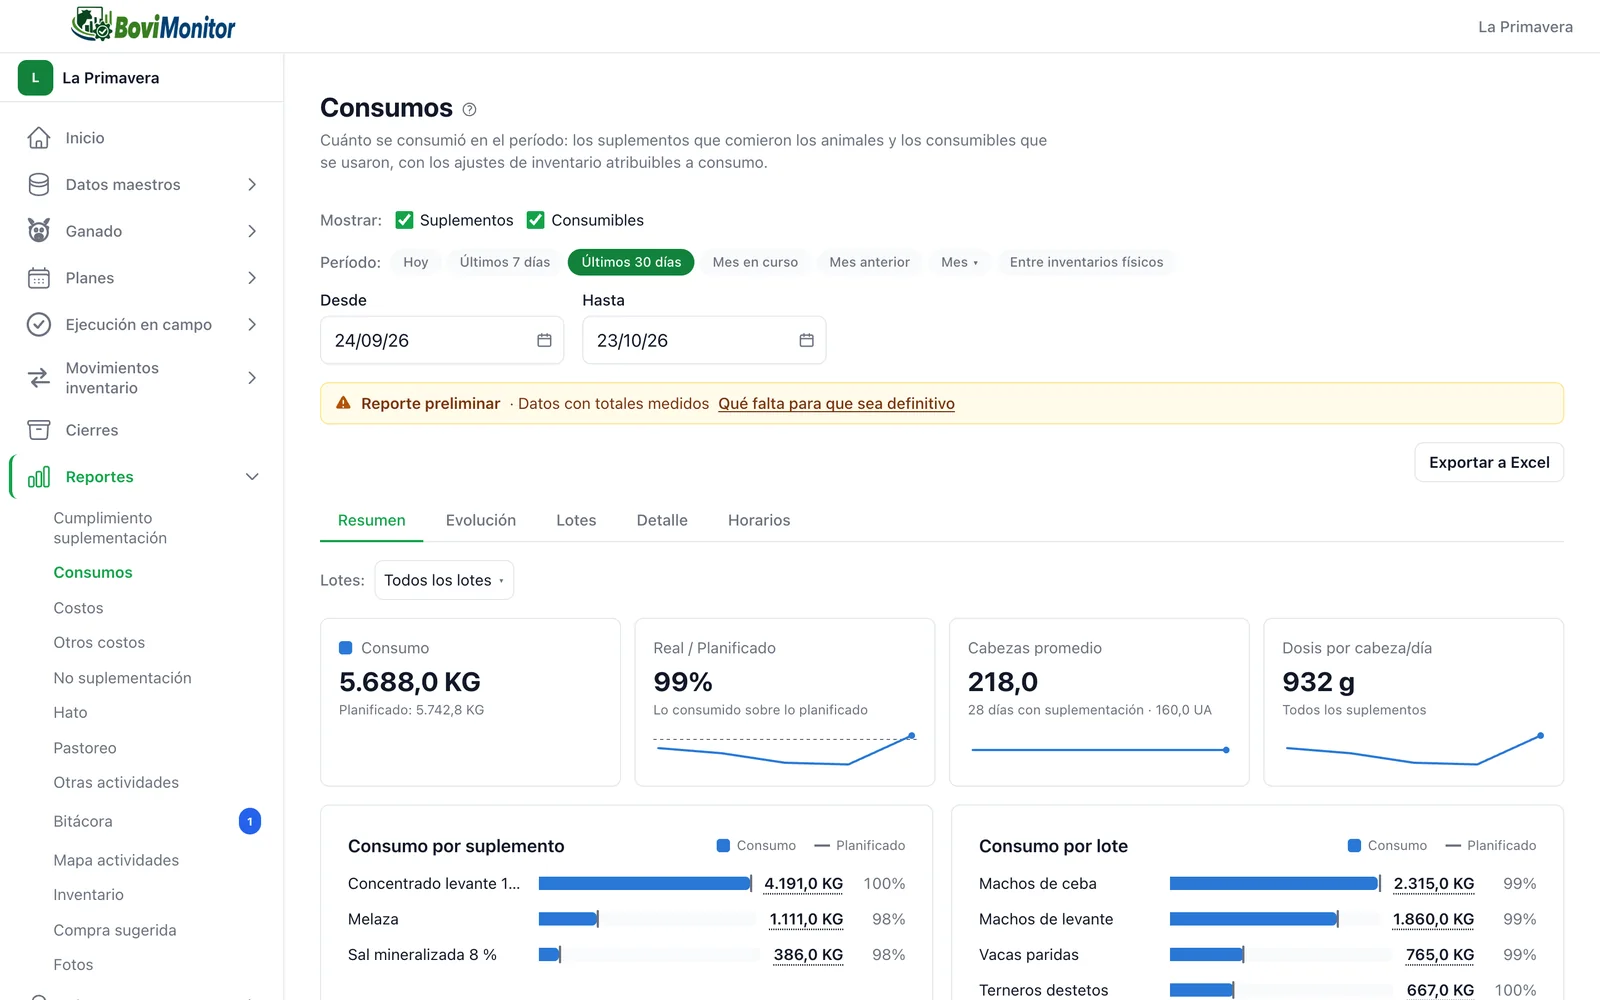Click the Datos maestros database icon
Screen dimensions: 1600x1000
(x=39, y=184)
